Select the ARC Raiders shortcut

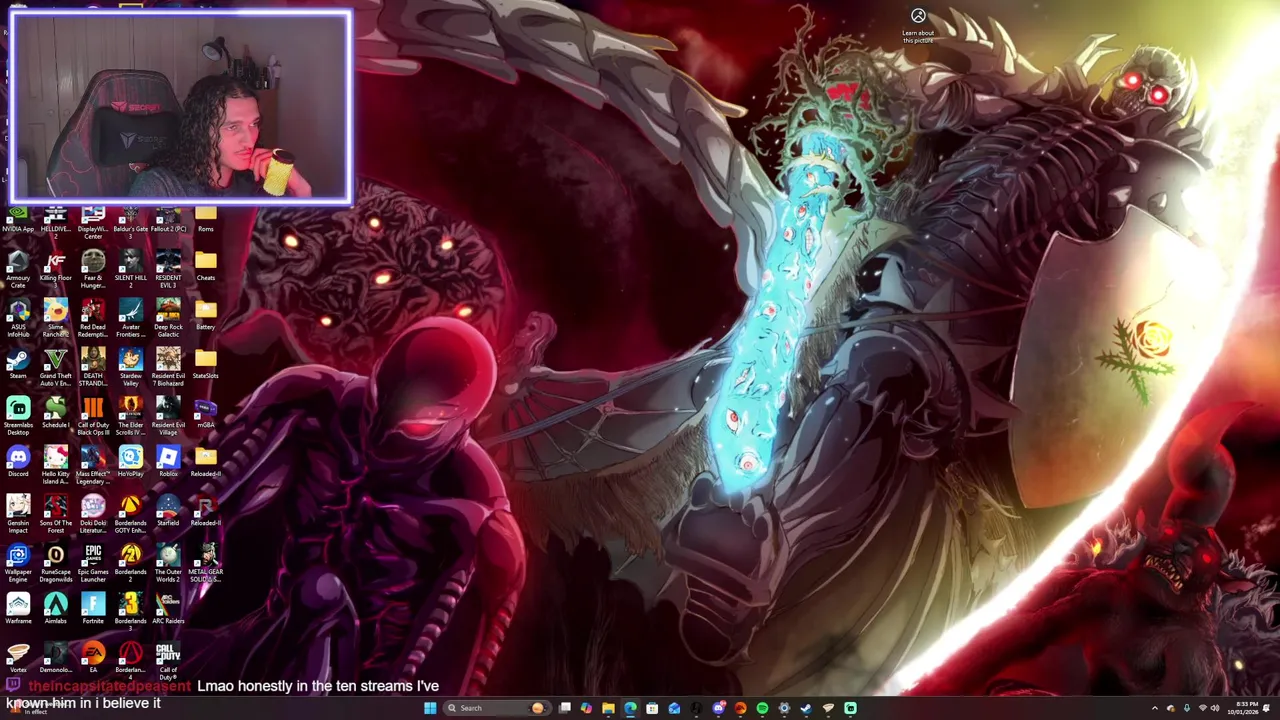(x=168, y=609)
